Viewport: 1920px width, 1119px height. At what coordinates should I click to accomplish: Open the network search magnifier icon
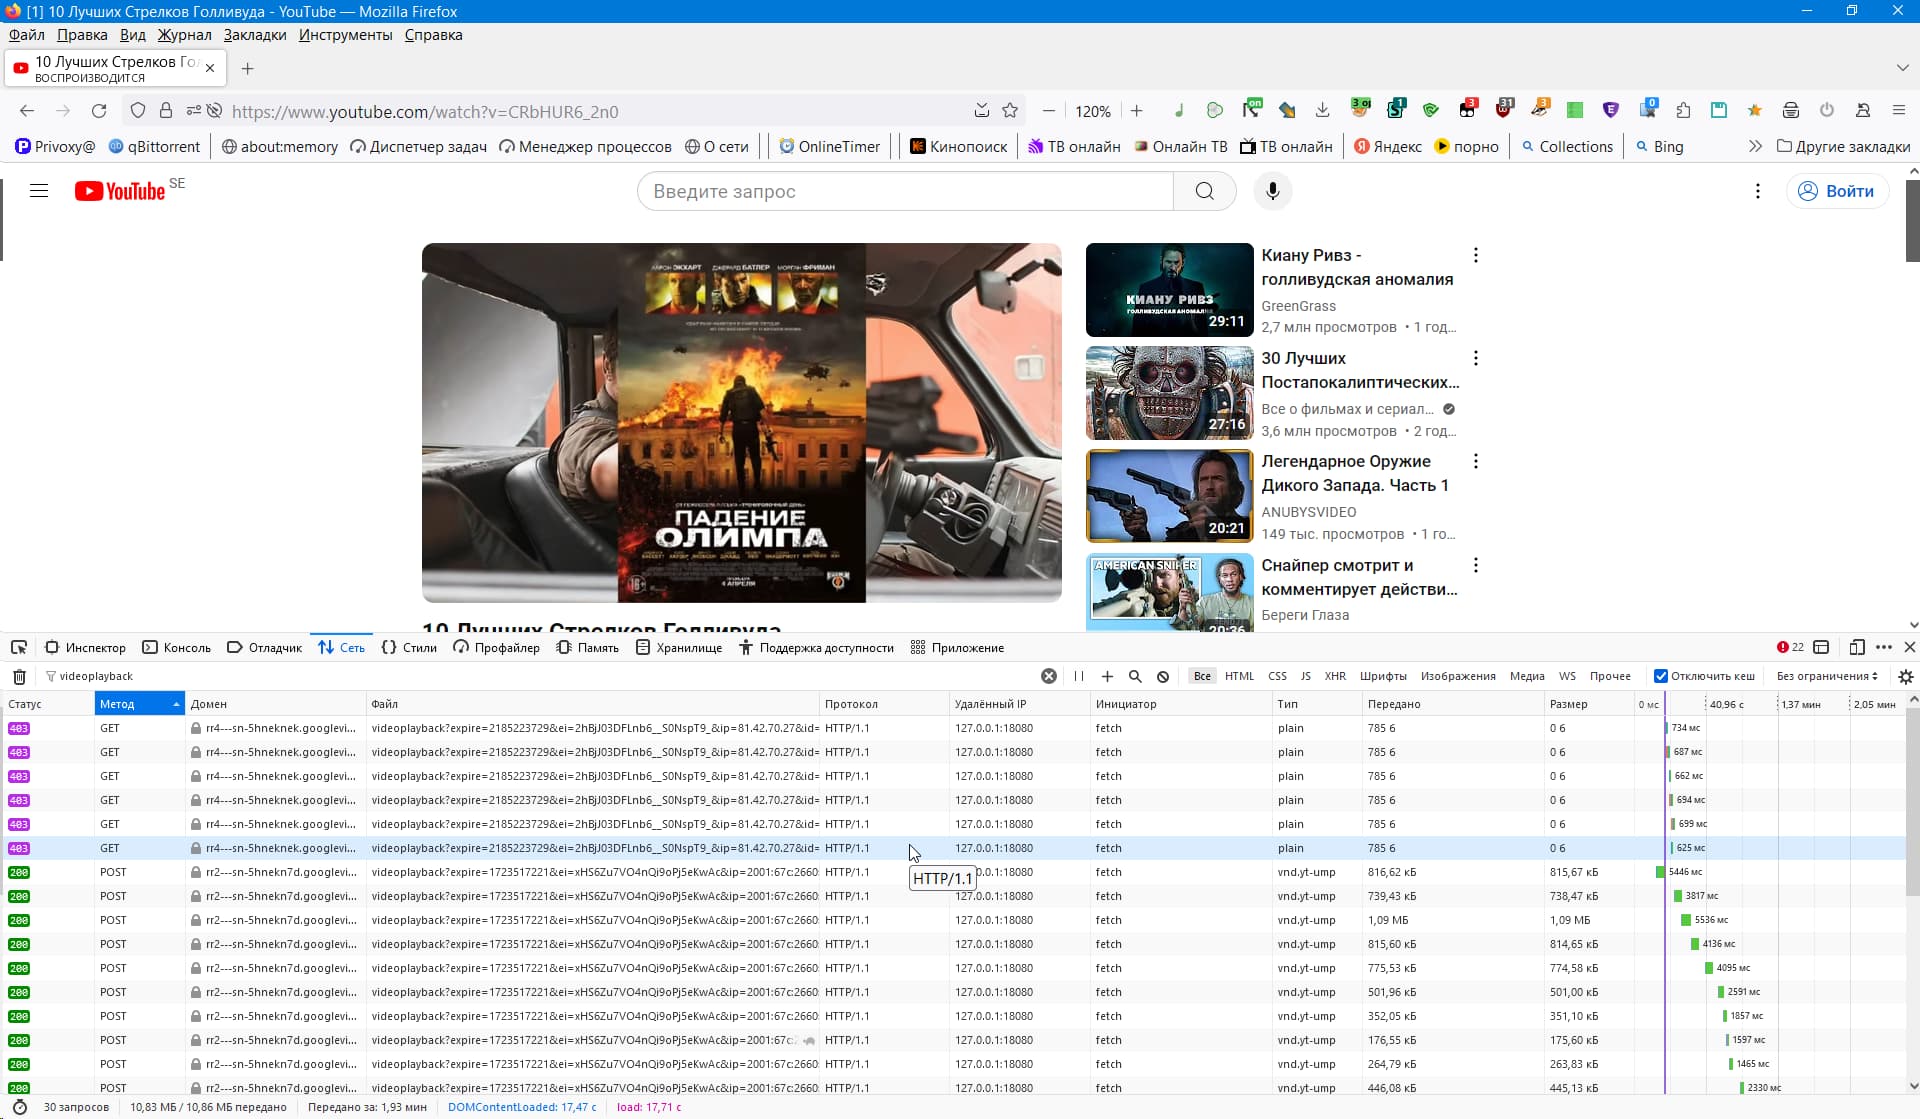[x=1135, y=676]
